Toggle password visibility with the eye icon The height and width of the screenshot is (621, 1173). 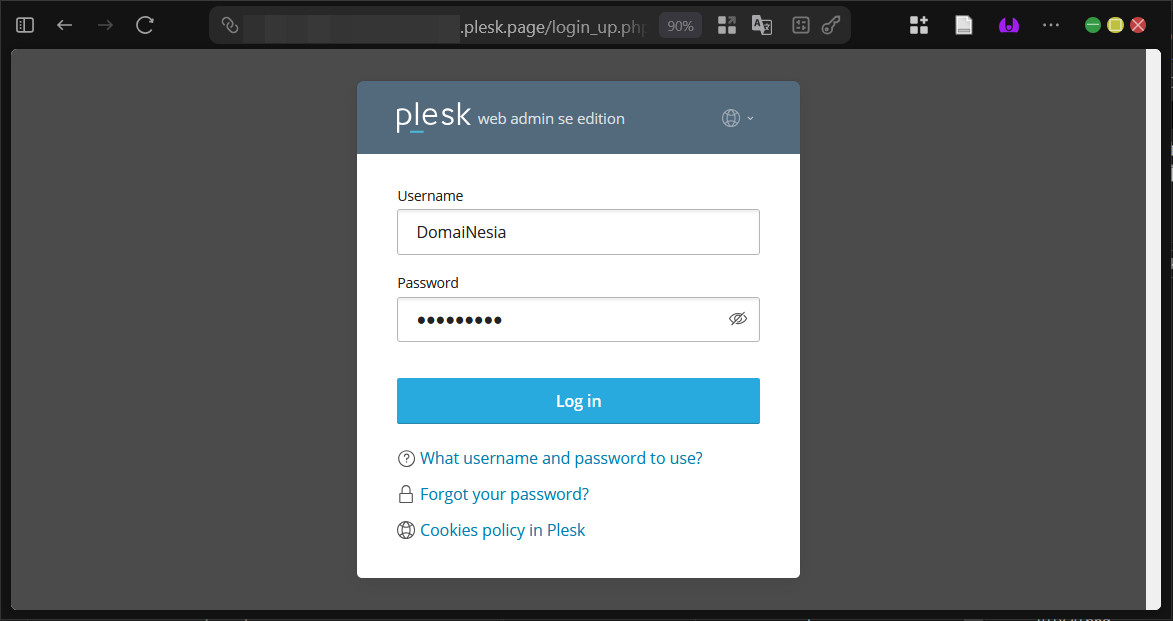(738, 318)
